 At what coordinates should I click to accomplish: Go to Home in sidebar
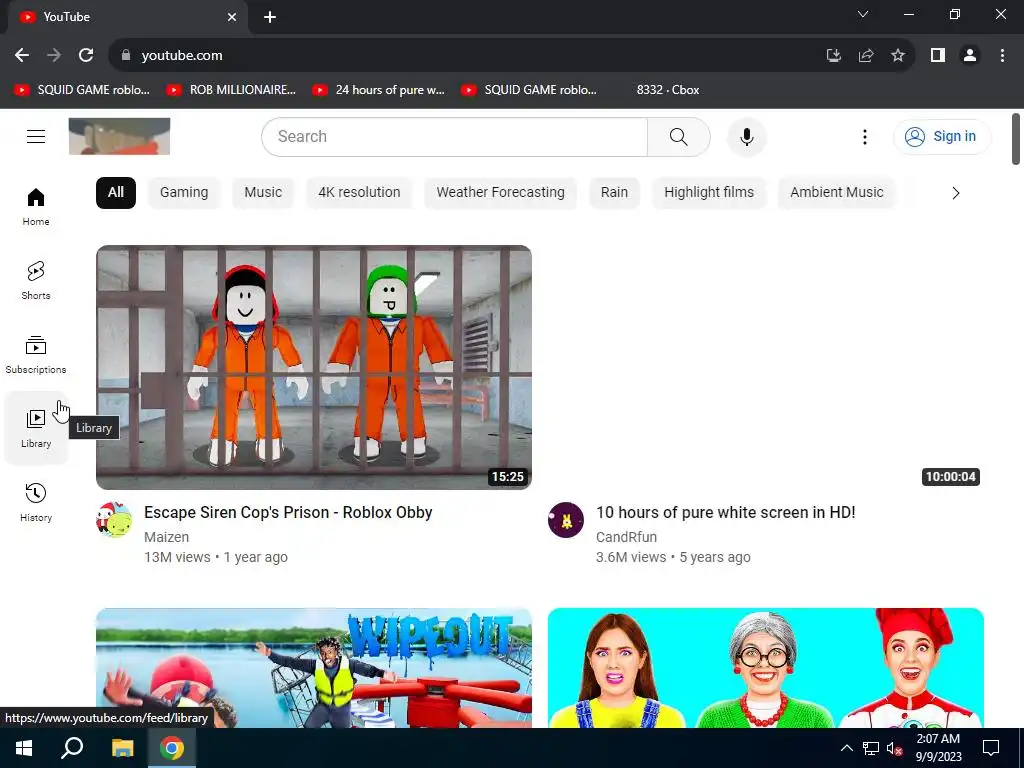coord(36,206)
